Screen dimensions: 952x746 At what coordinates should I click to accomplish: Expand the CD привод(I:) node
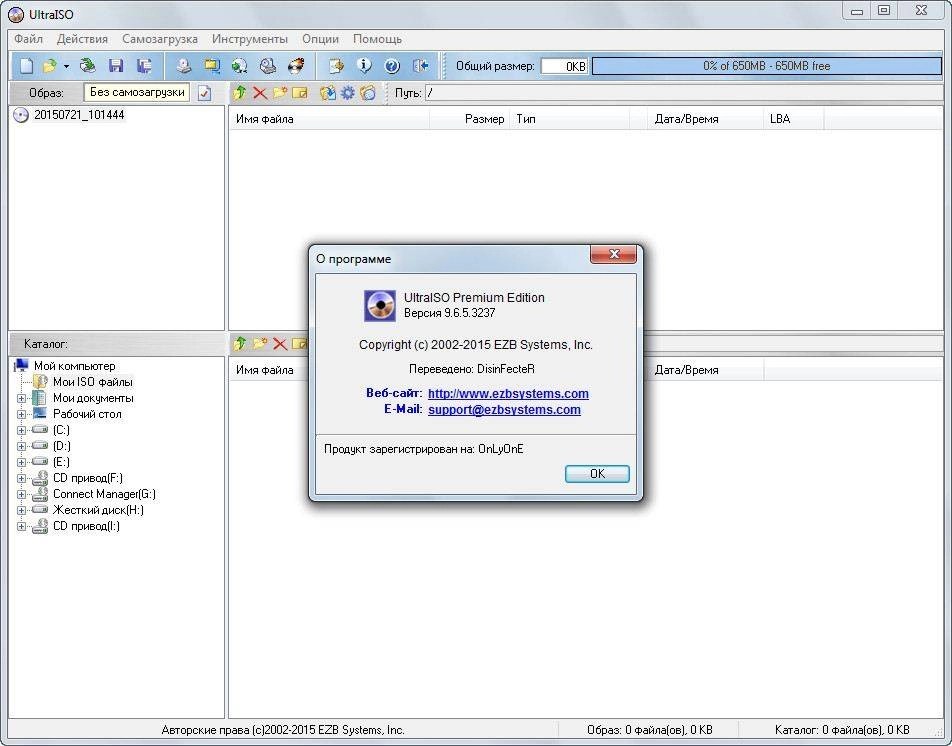coord(21,526)
